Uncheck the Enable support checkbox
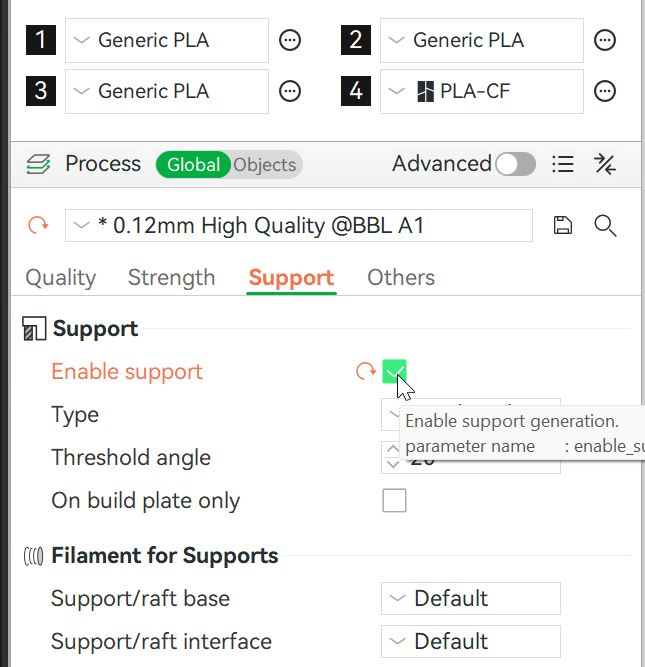The height and width of the screenshot is (667, 645). pyautogui.click(x=394, y=372)
